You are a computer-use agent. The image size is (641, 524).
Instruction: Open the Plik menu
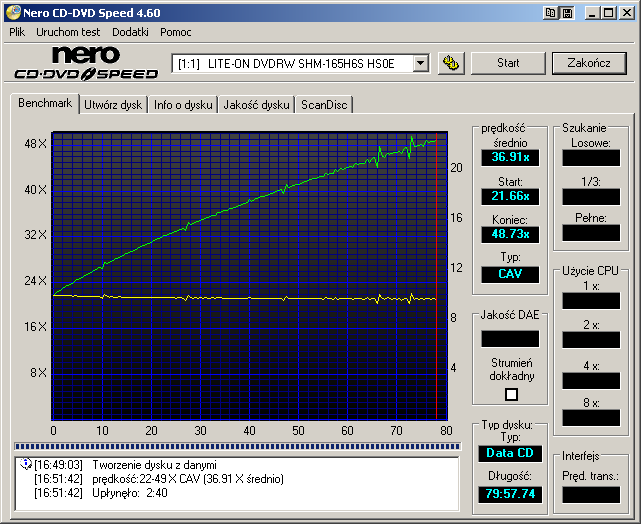click(17, 32)
